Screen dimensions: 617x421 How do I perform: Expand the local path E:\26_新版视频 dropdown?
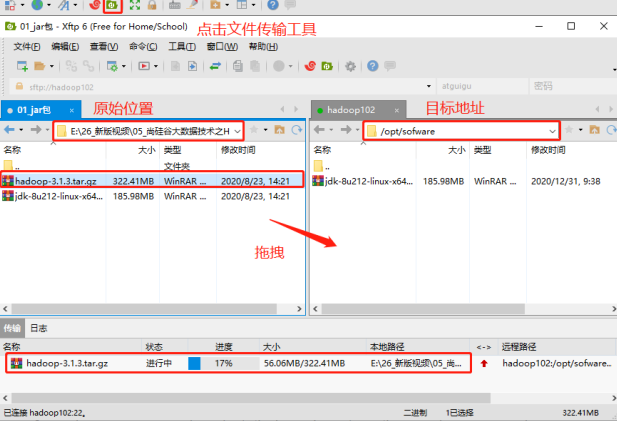point(237,131)
